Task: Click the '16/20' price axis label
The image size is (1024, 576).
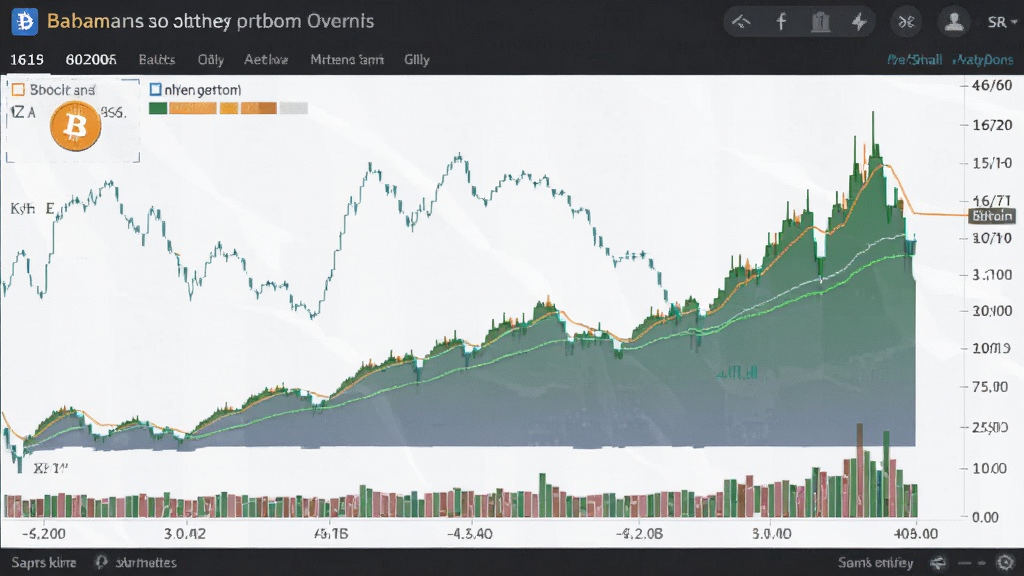Action: click(x=992, y=125)
